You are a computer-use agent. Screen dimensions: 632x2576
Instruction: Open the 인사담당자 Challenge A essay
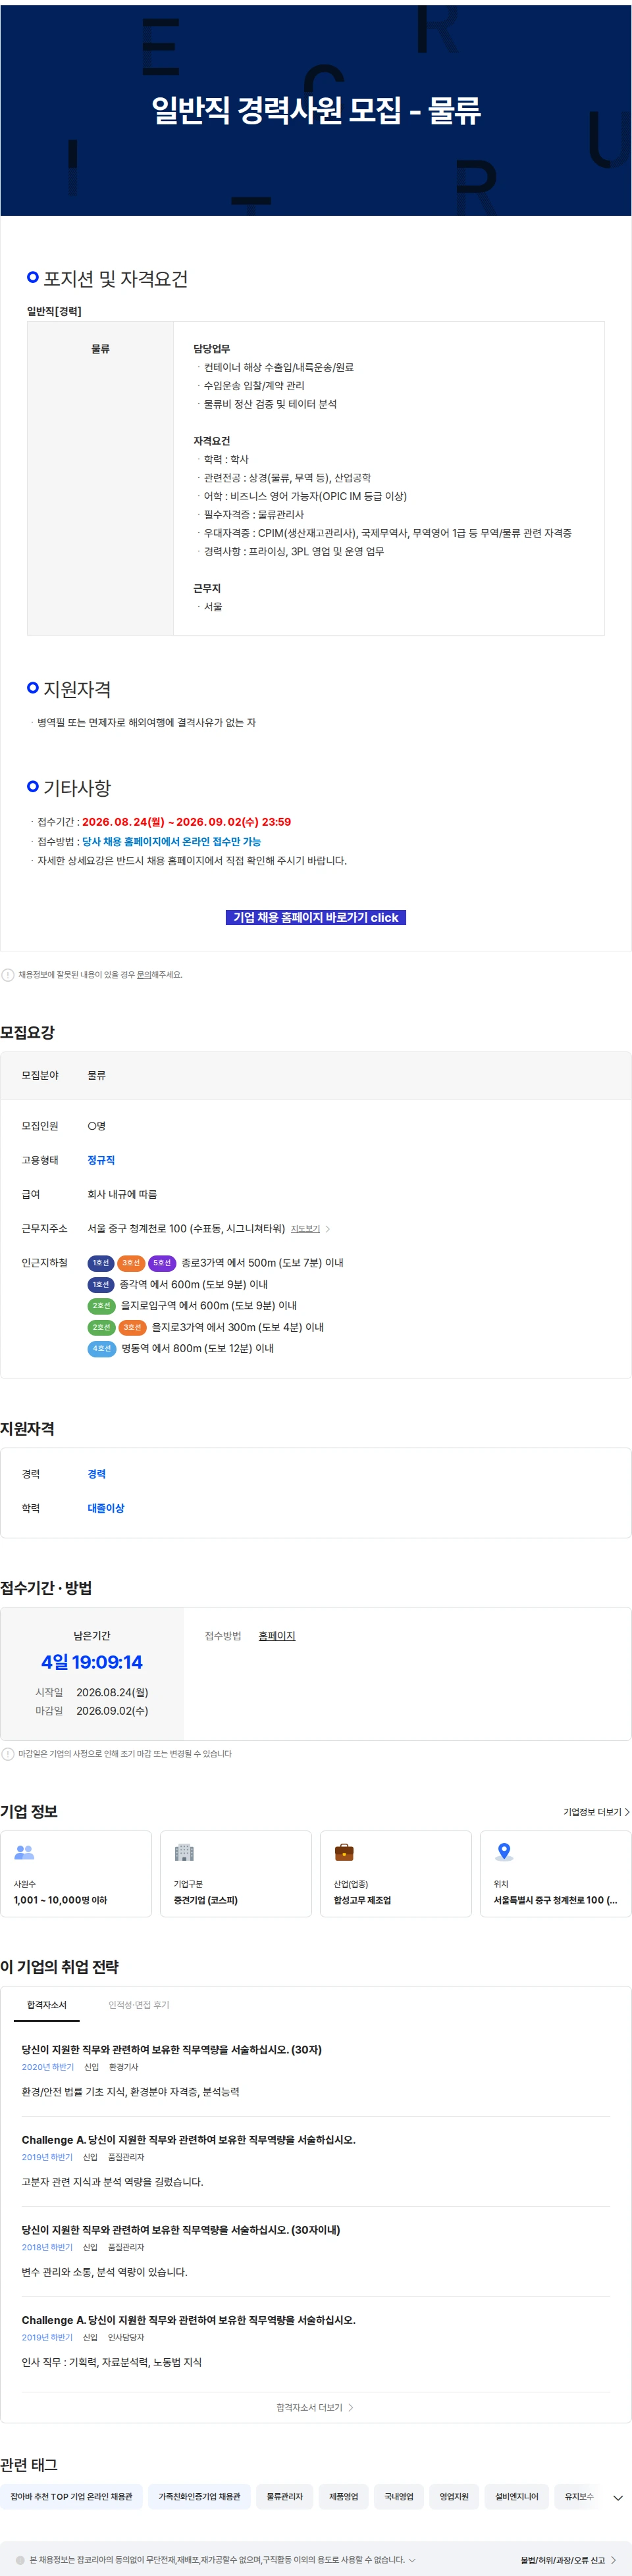coord(316,2341)
